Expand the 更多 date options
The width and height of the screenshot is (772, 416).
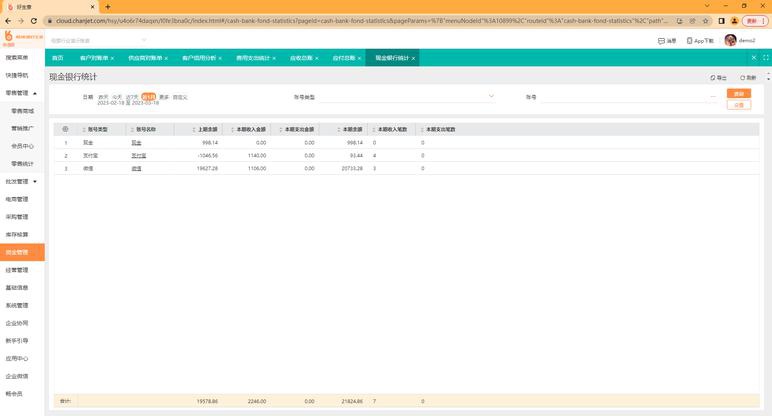[164, 97]
